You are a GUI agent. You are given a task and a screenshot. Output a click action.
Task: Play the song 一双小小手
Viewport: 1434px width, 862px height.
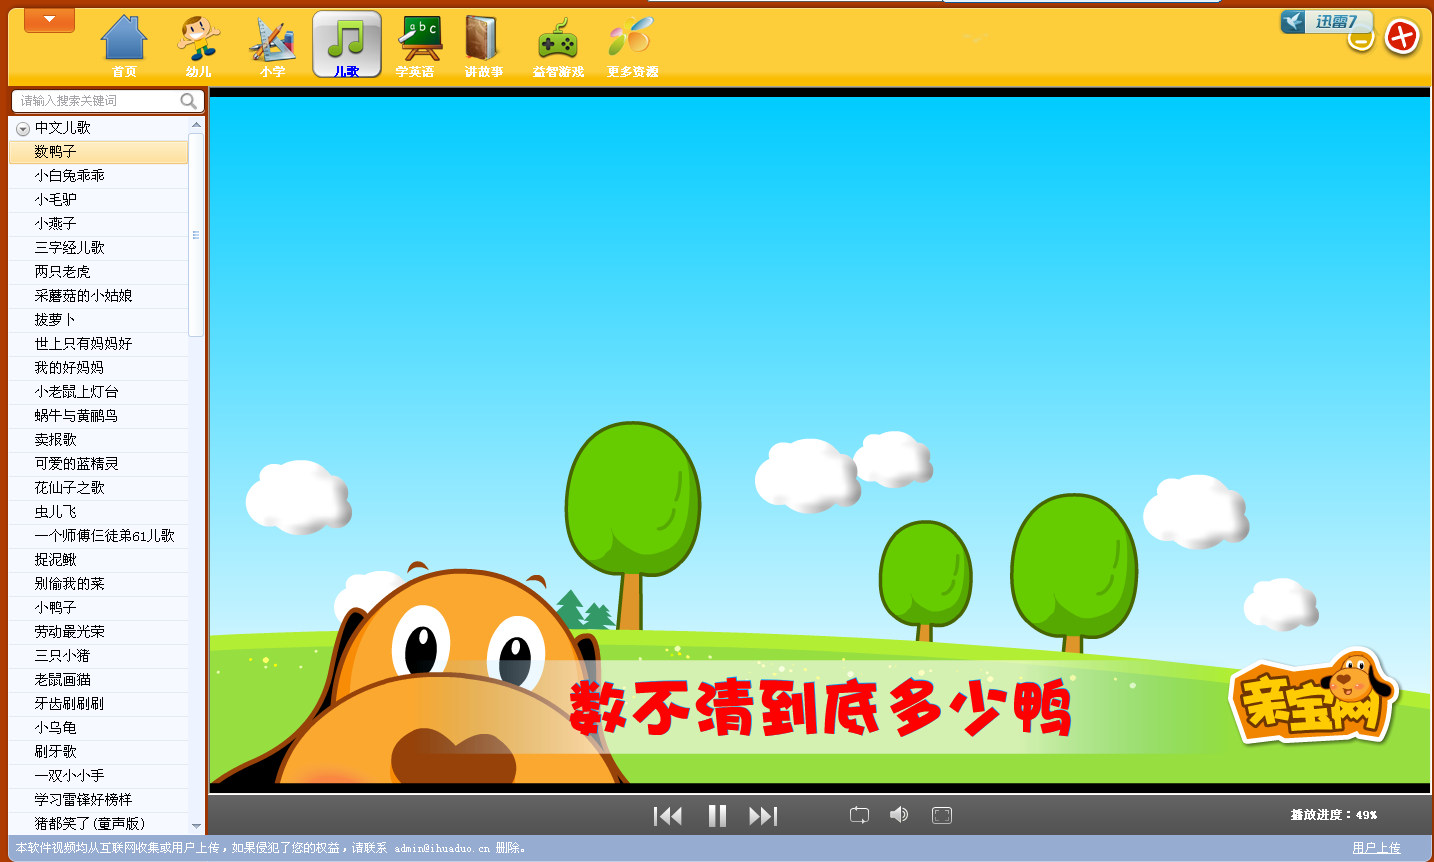point(98,776)
